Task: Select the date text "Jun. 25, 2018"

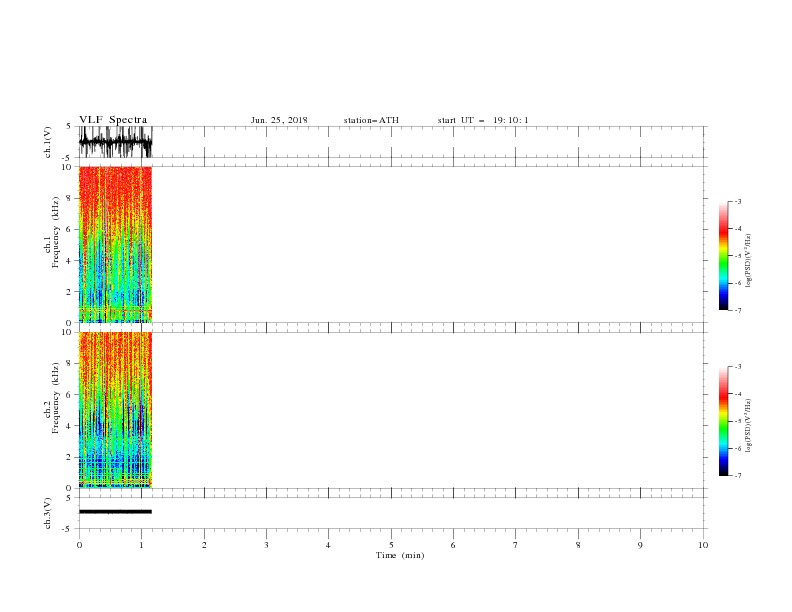Action: 279,120
